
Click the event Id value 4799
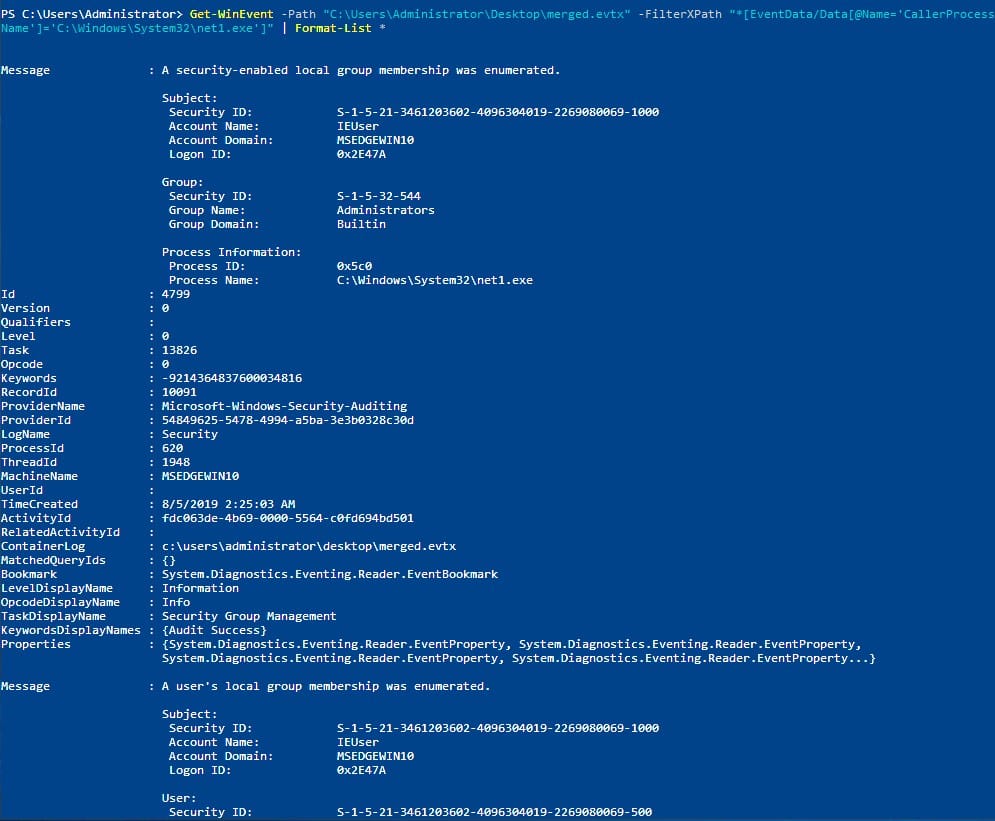[175, 294]
